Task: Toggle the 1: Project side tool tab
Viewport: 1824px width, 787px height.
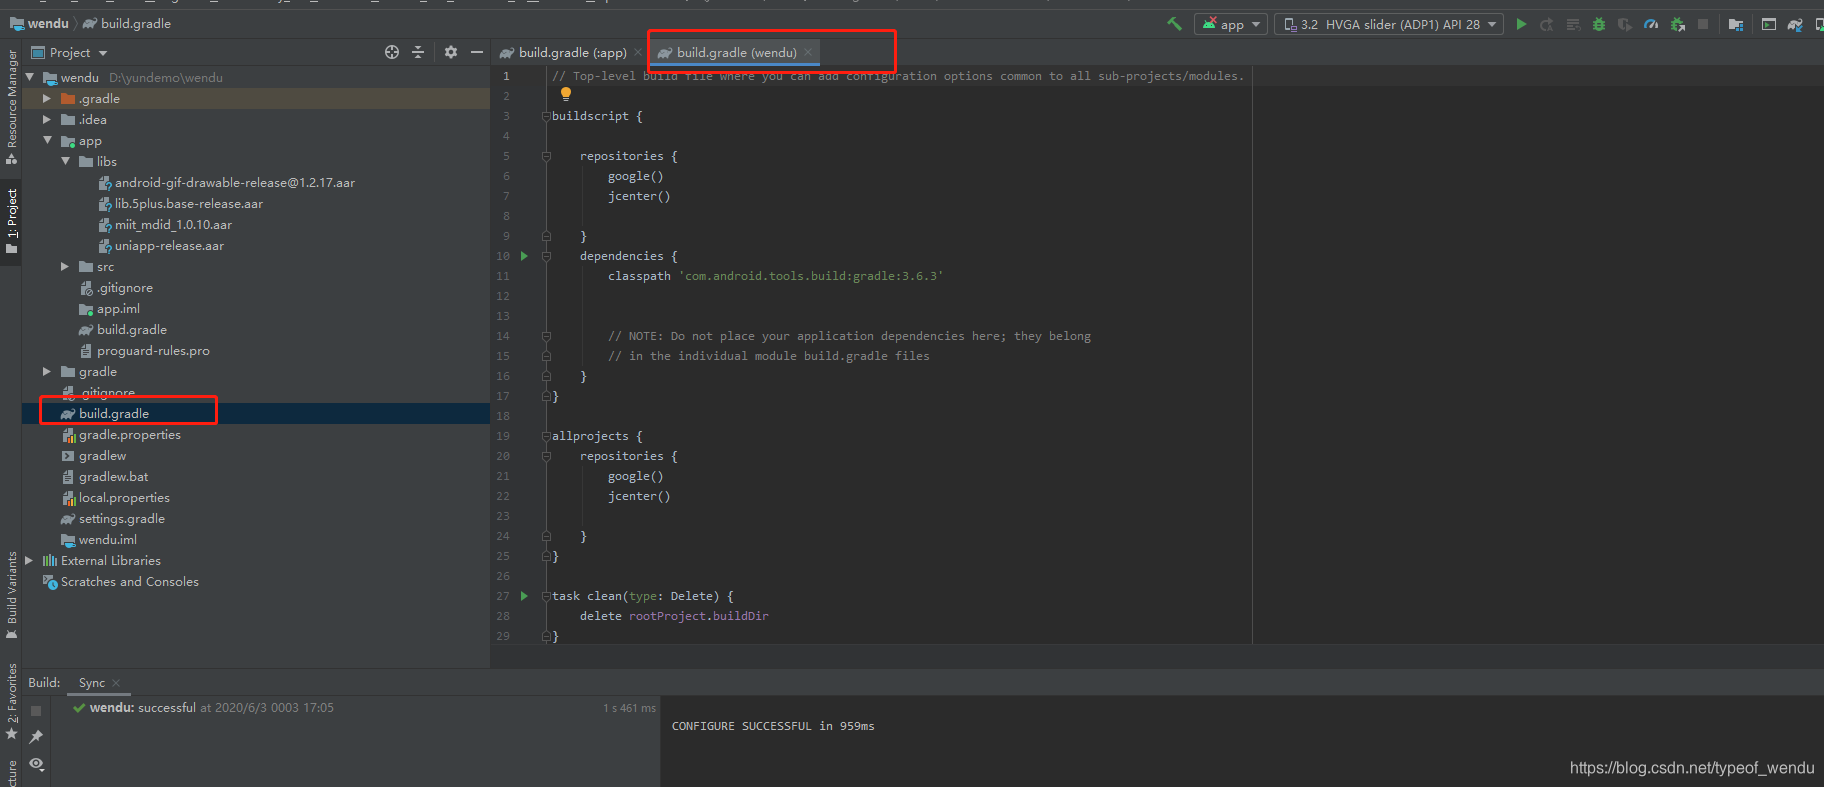Action: click(x=11, y=221)
